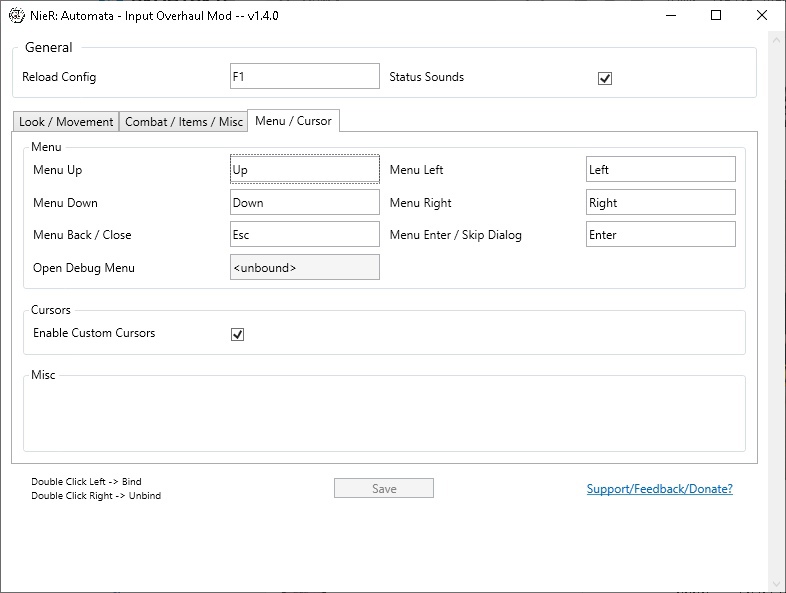Click the Save button
The height and width of the screenshot is (593, 786).
[x=384, y=488]
